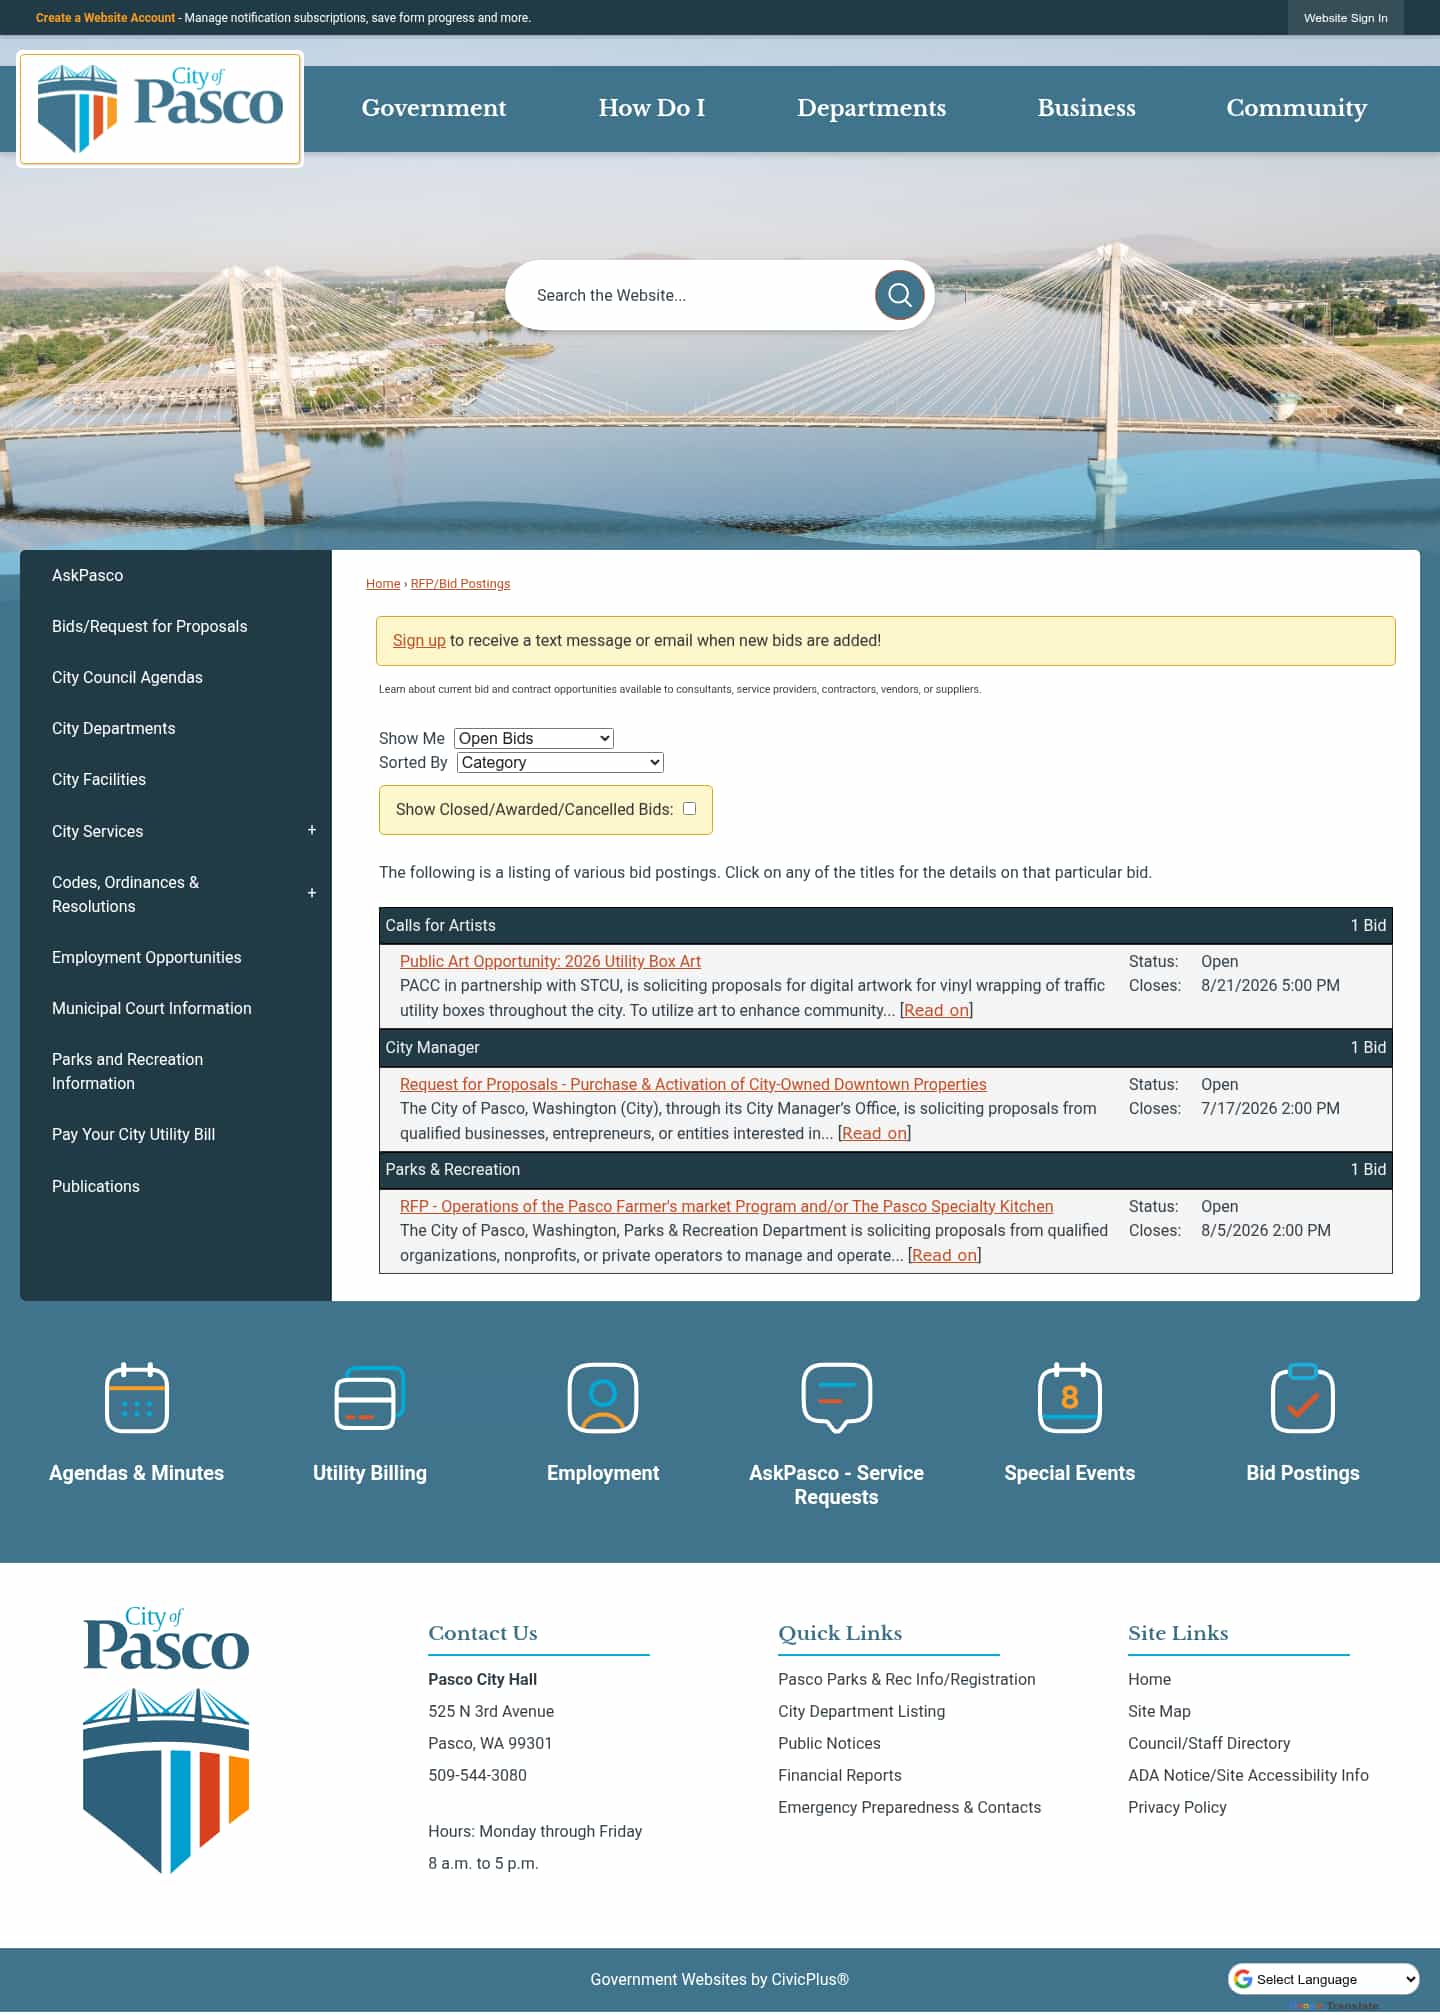Click the Home breadcrumb link
This screenshot has width=1440, height=2015.
pos(383,583)
